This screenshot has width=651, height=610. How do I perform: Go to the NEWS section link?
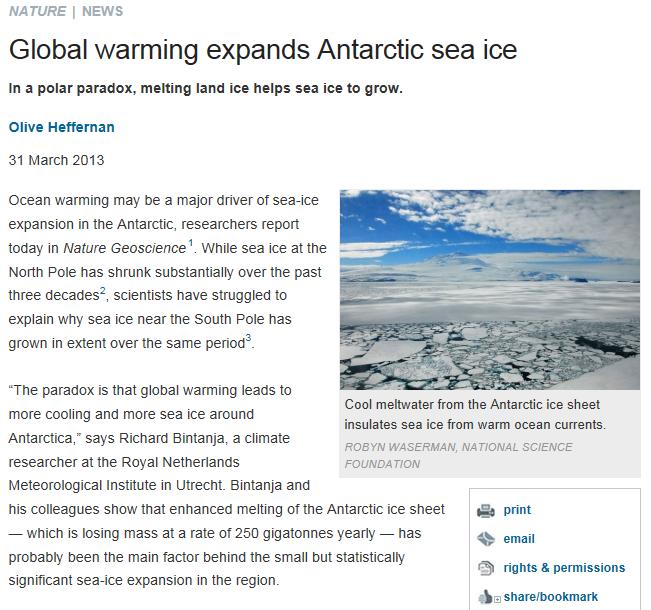click(102, 12)
